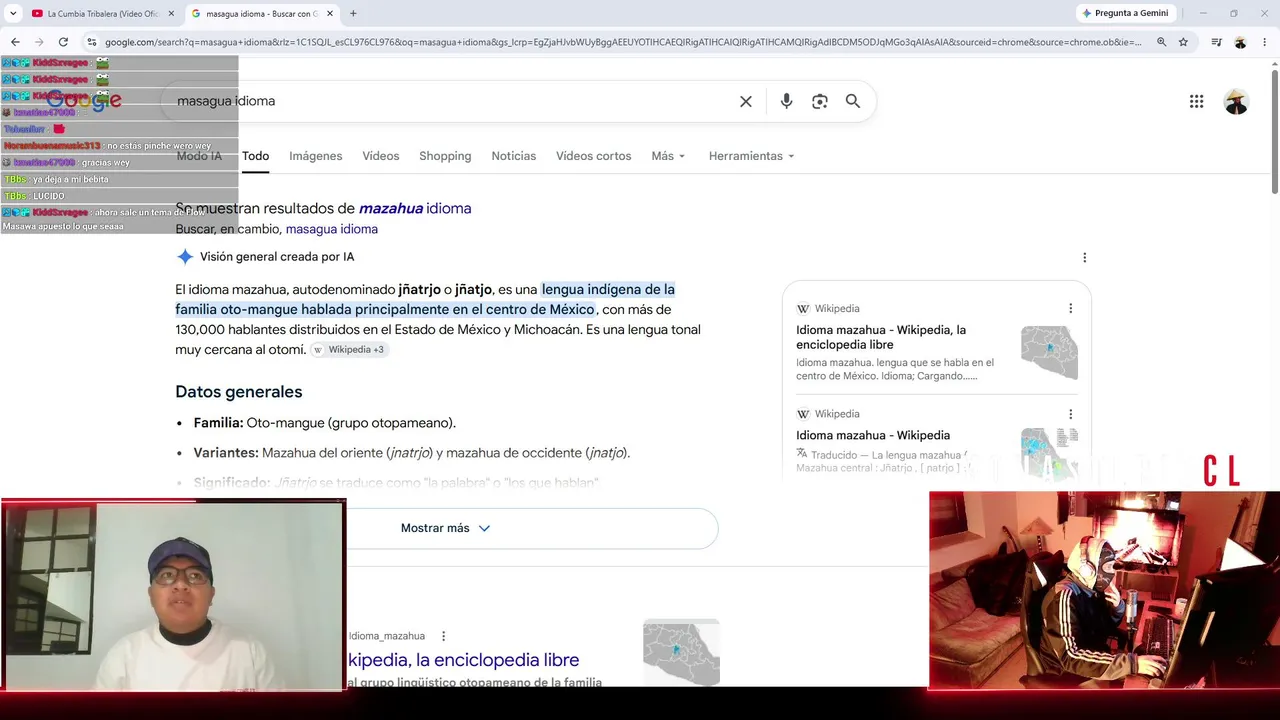The height and width of the screenshot is (720, 1280).
Task: Click the Variantes: Mazahua del oriente bullet
Action: pyautogui.click(x=412, y=453)
